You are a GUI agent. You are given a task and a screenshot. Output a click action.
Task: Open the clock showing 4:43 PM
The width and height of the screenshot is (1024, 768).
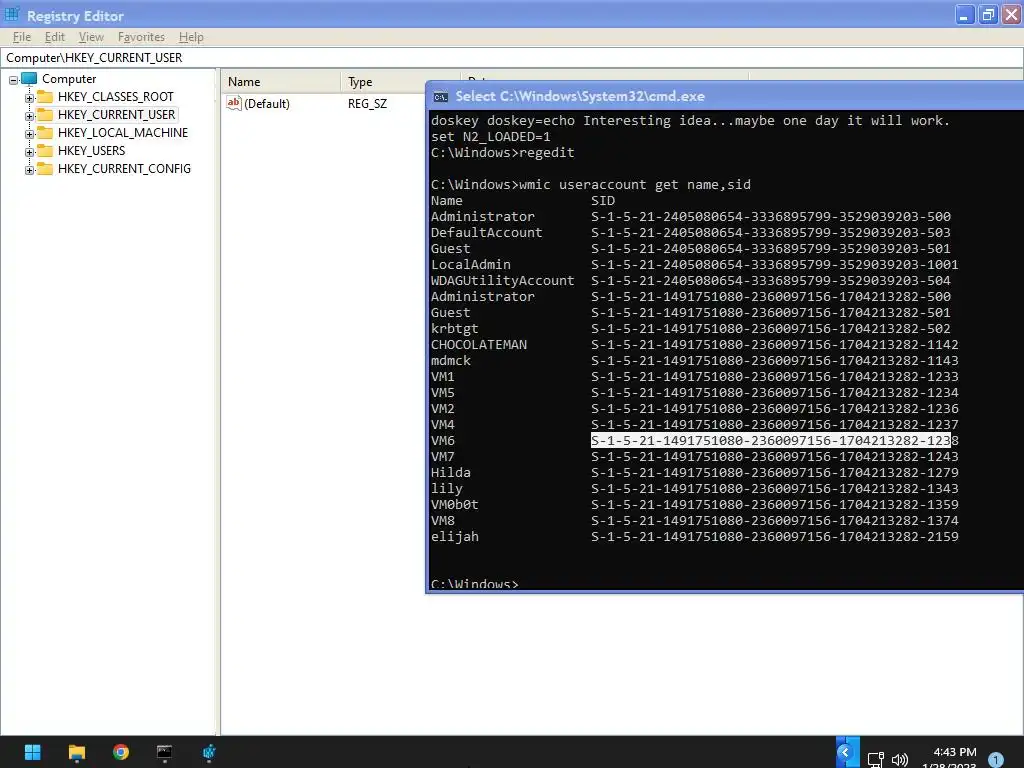pos(954,752)
